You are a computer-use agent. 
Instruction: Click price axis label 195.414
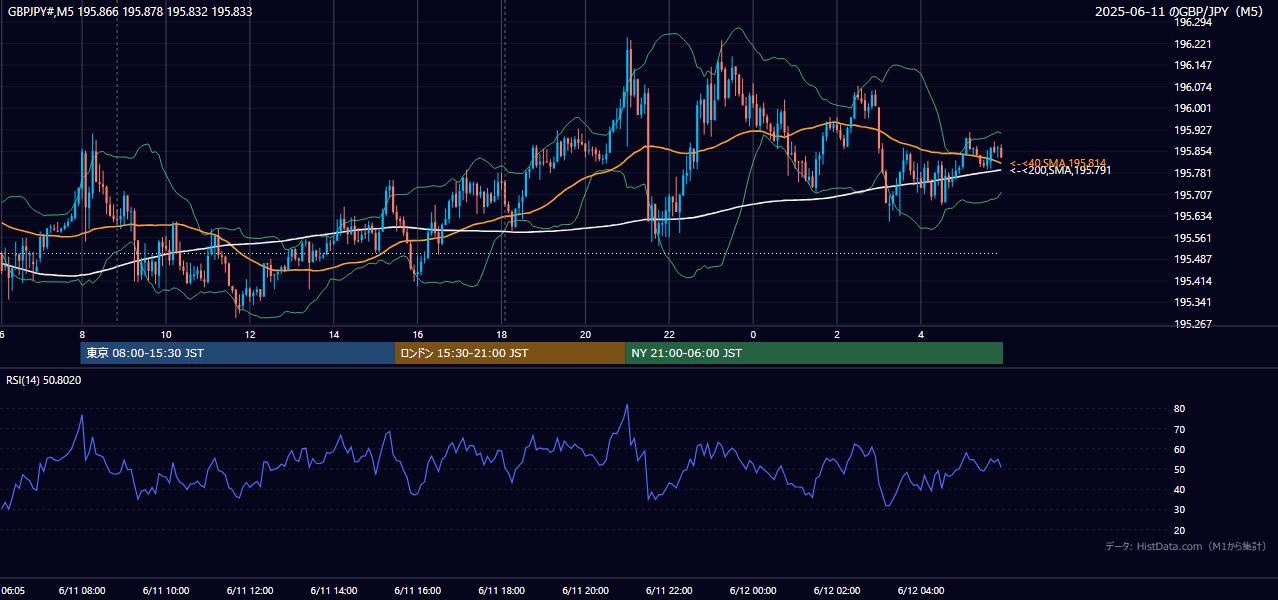point(1192,281)
